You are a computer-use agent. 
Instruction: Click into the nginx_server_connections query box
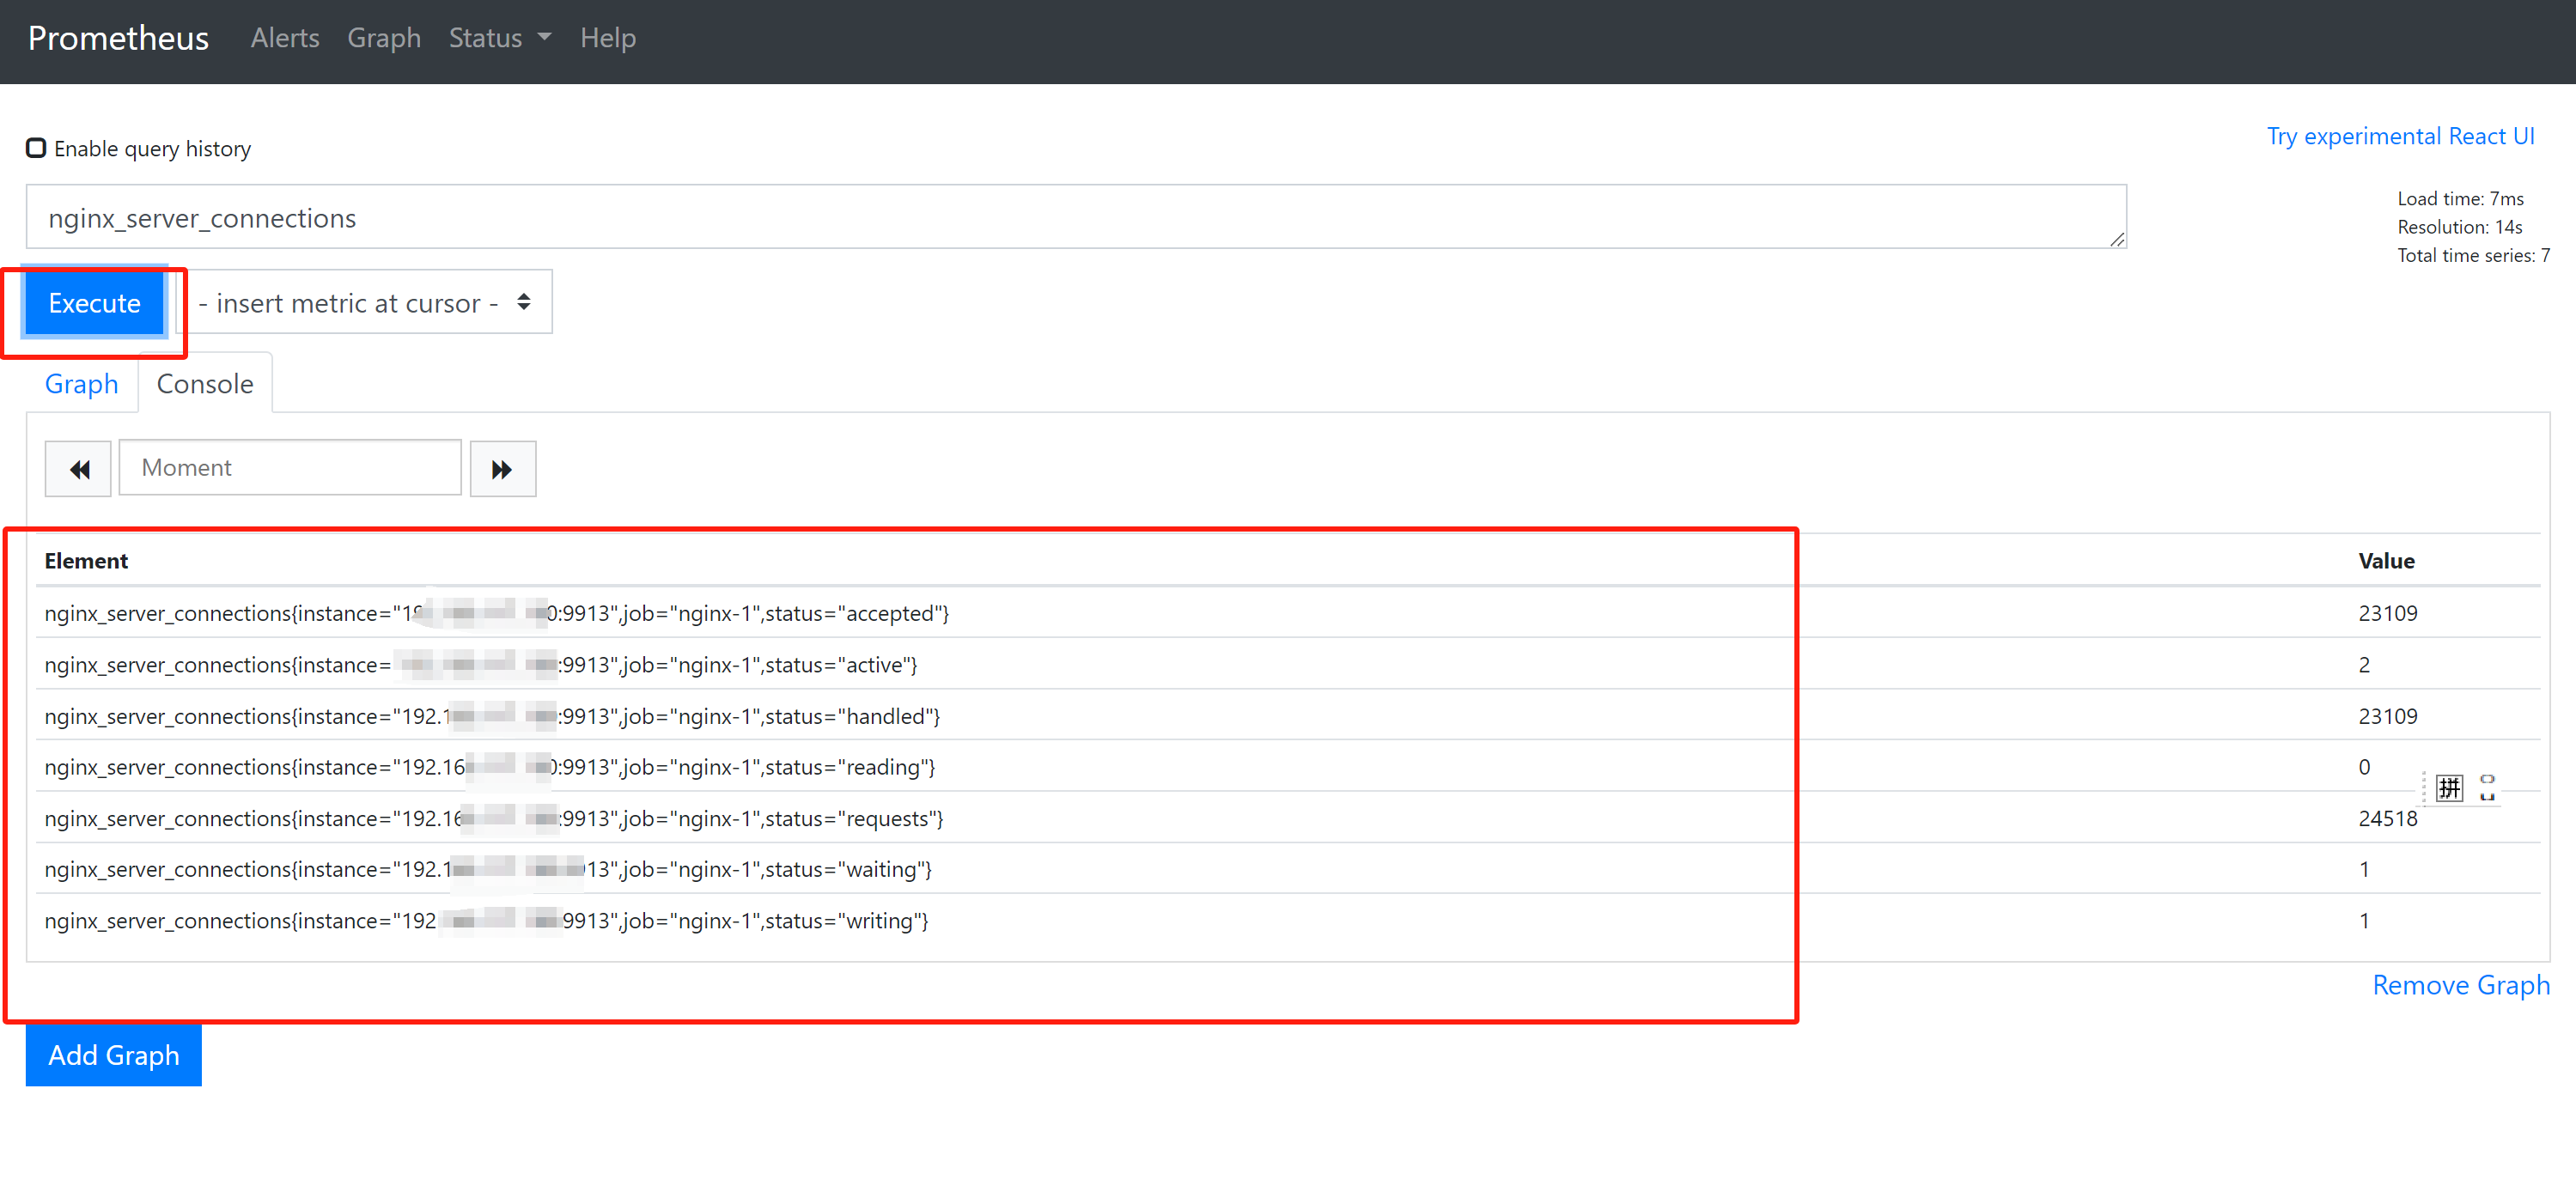(1075, 217)
